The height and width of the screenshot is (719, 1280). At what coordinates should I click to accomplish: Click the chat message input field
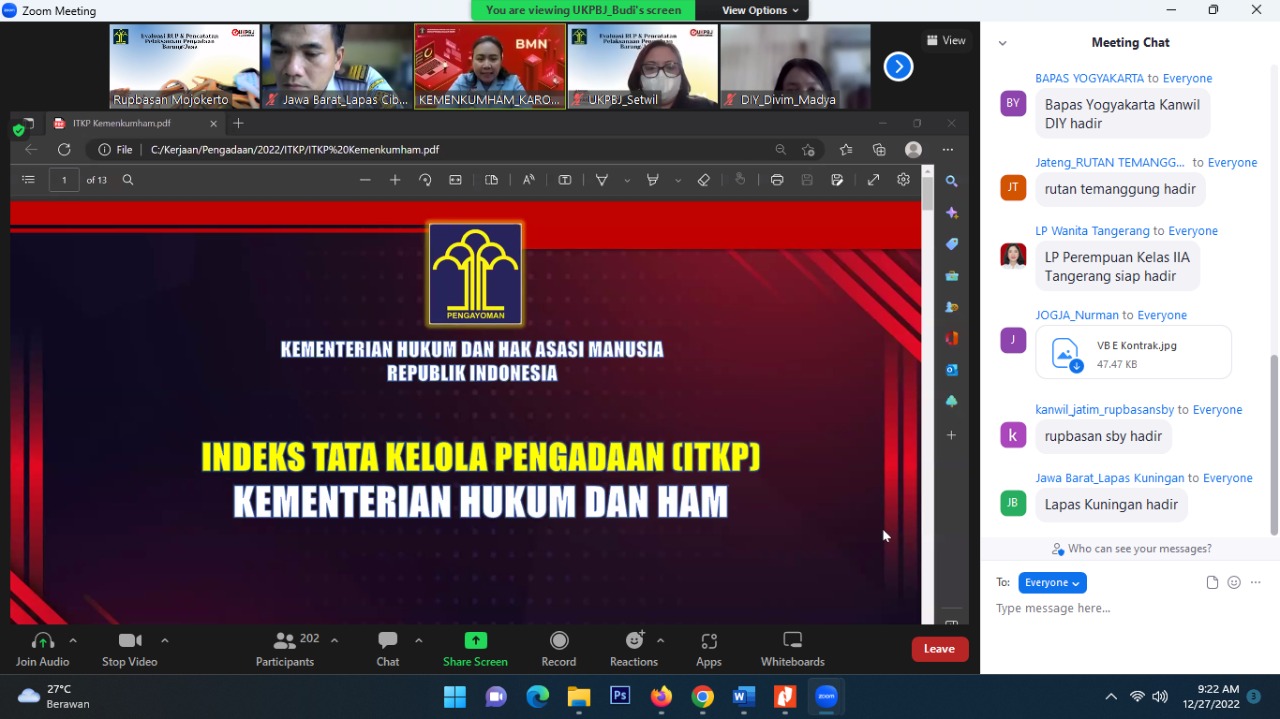[x=1130, y=608]
